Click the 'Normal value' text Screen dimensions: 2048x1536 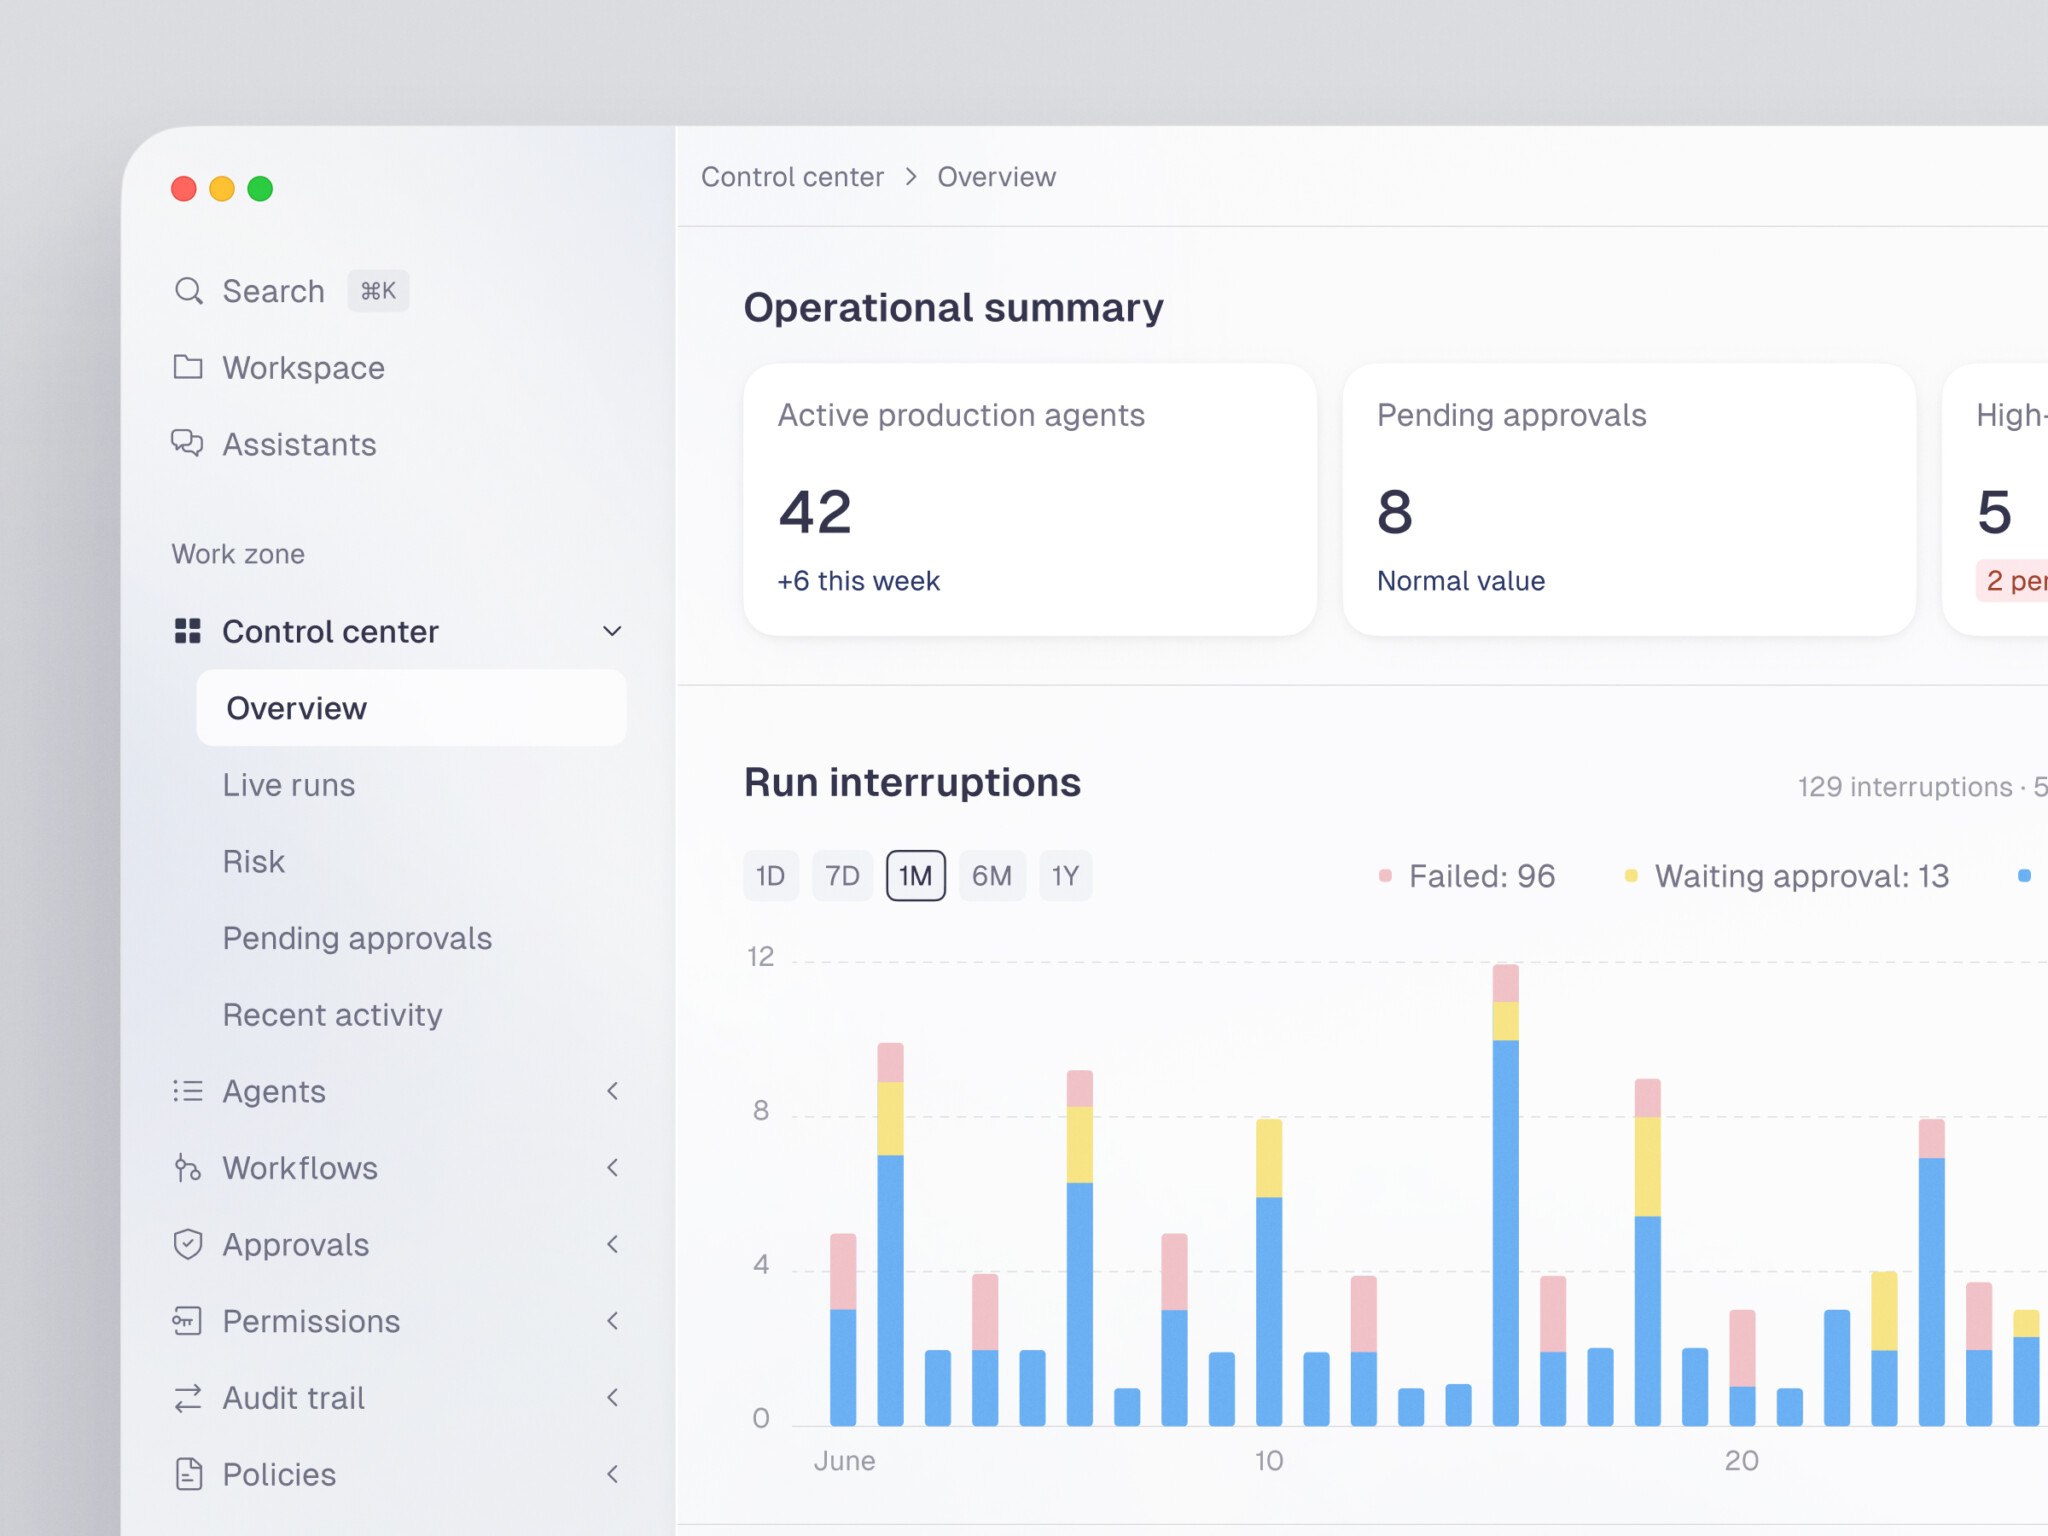1461,581
